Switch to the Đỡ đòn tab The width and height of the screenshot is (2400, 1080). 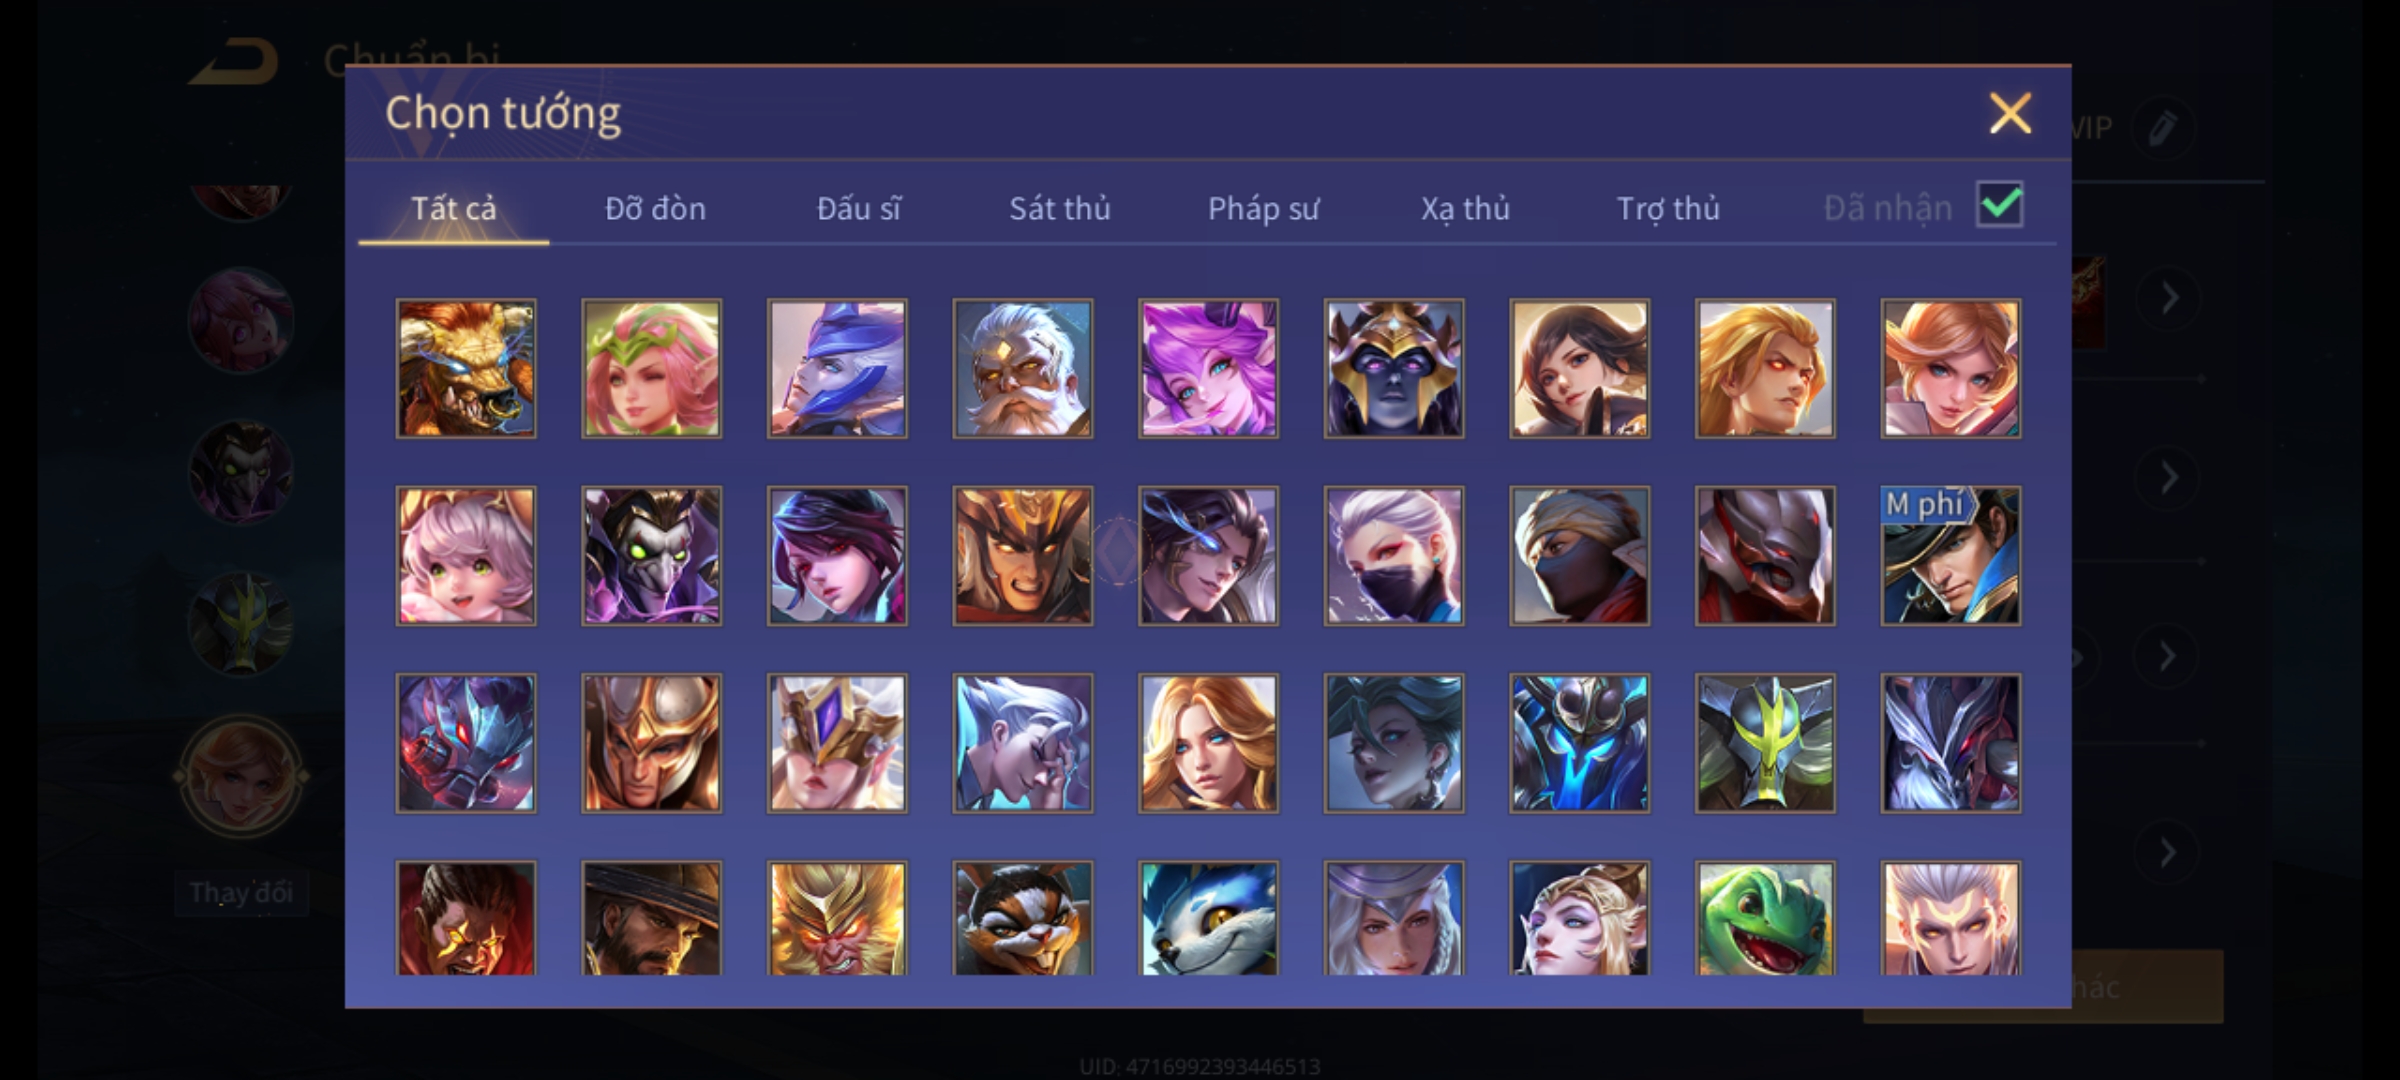point(655,208)
